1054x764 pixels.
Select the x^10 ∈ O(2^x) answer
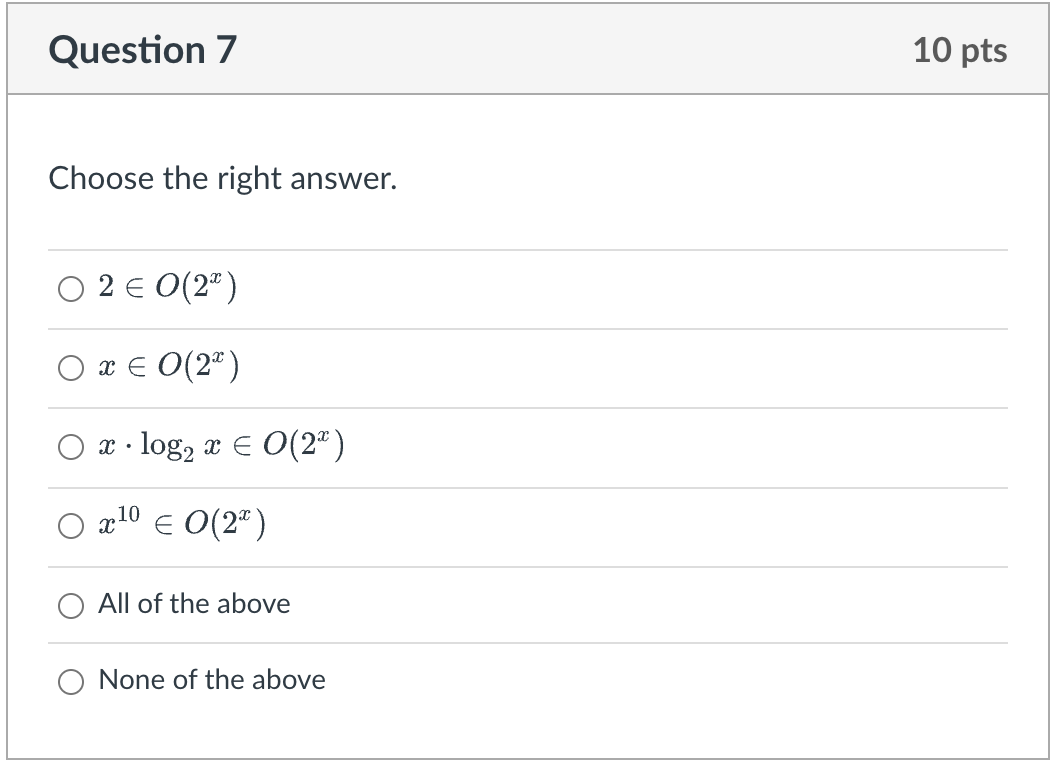(x=70, y=524)
